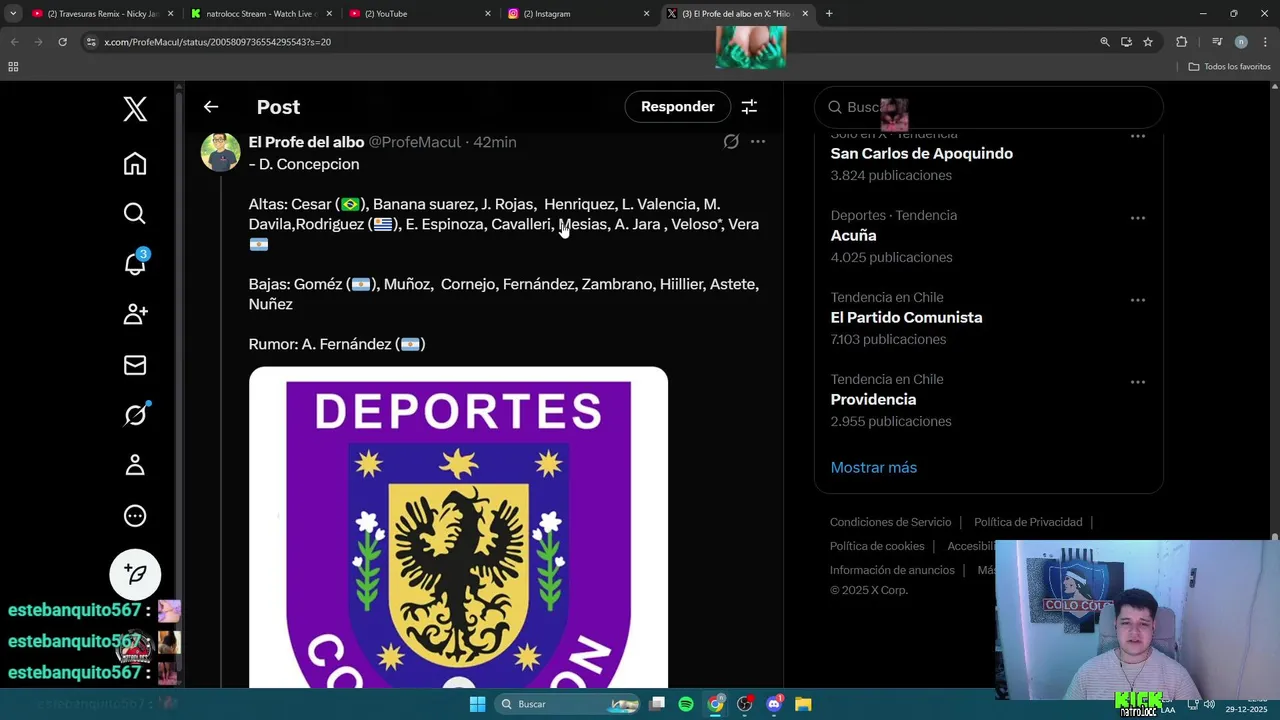This screenshot has width=1280, height=720.
Task: Click the browser back arrow
Action: point(14,42)
